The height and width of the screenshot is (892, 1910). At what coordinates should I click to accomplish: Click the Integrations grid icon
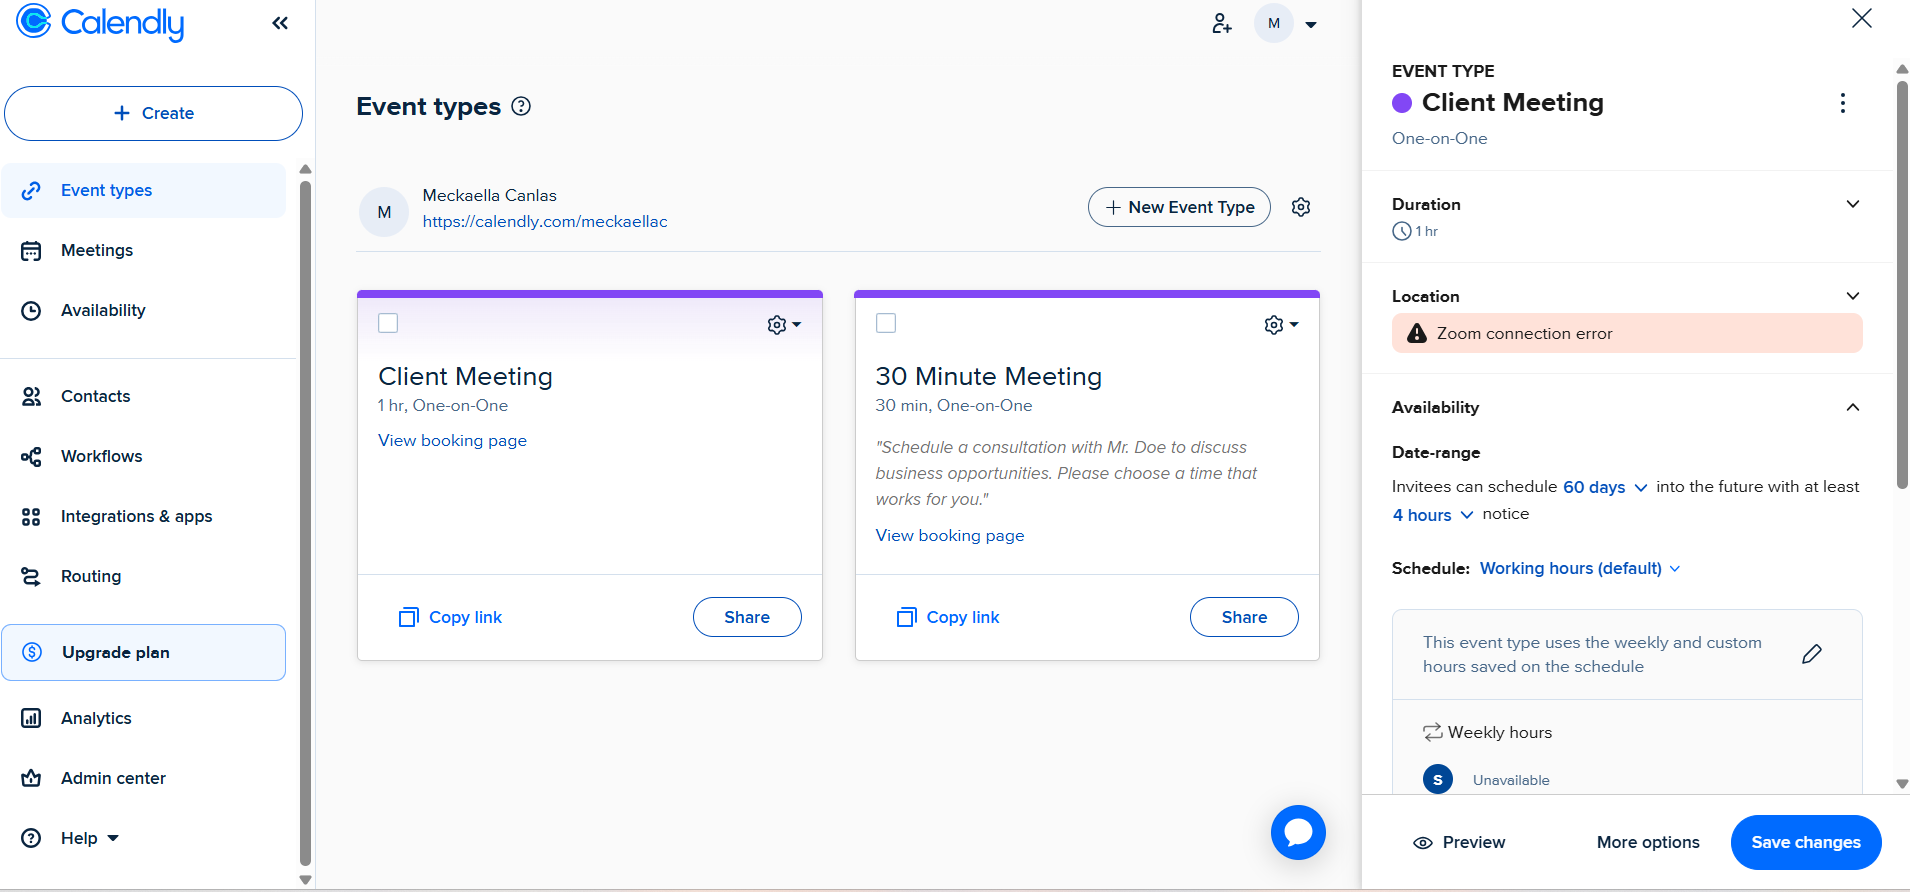(x=31, y=517)
